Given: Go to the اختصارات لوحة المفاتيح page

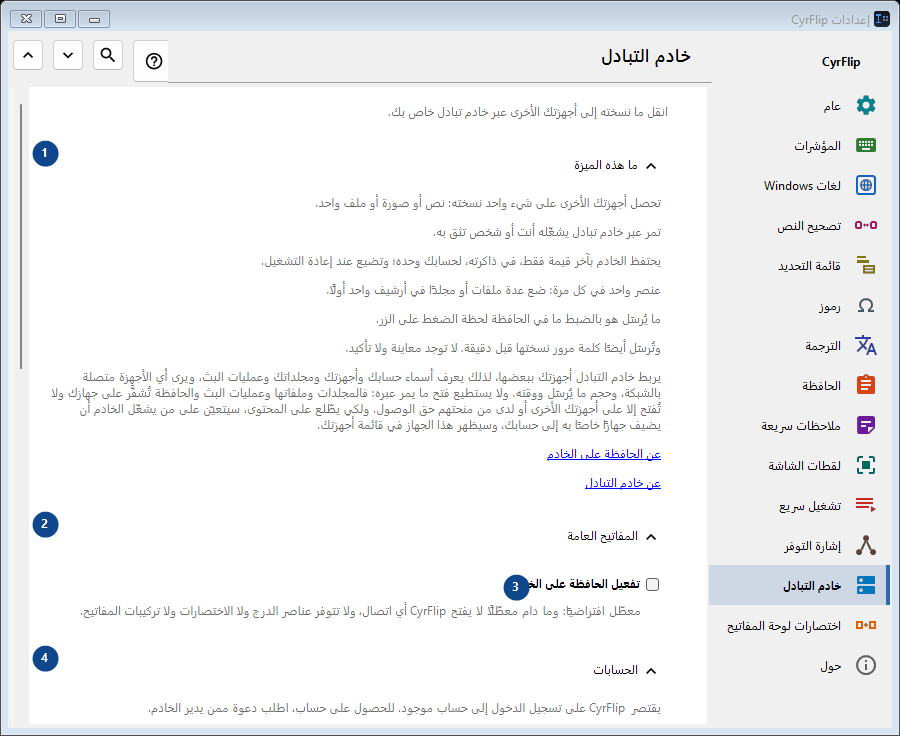Looking at the screenshot, I should tap(798, 625).
